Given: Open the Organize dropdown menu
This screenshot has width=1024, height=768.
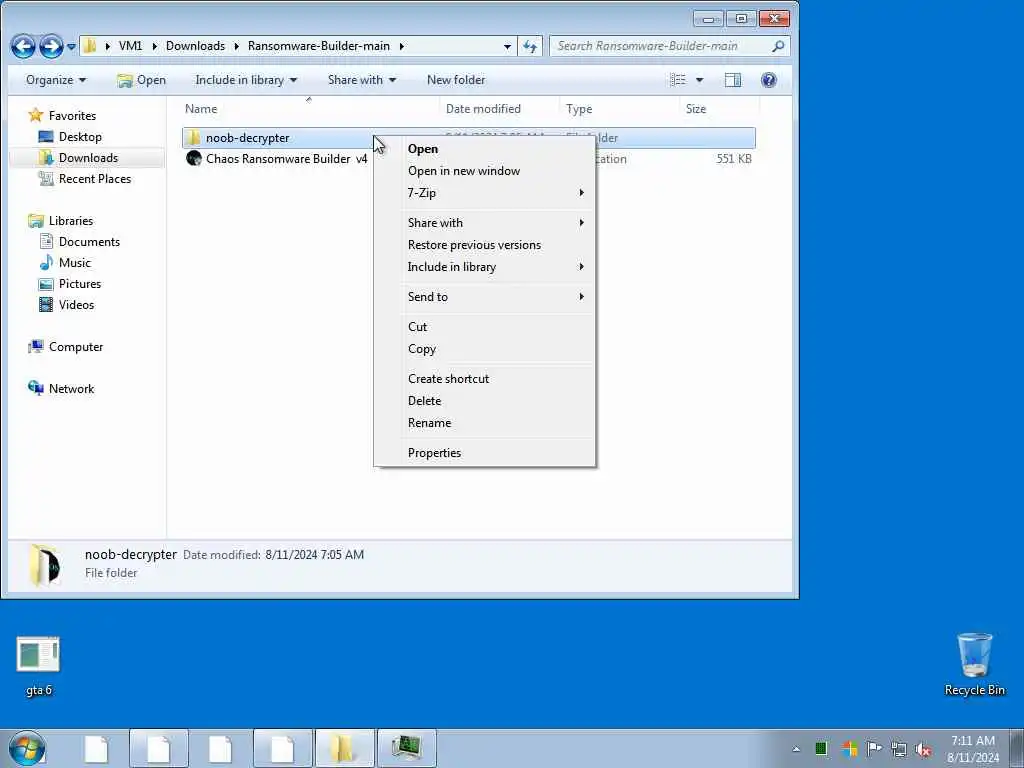Looking at the screenshot, I should click(56, 80).
